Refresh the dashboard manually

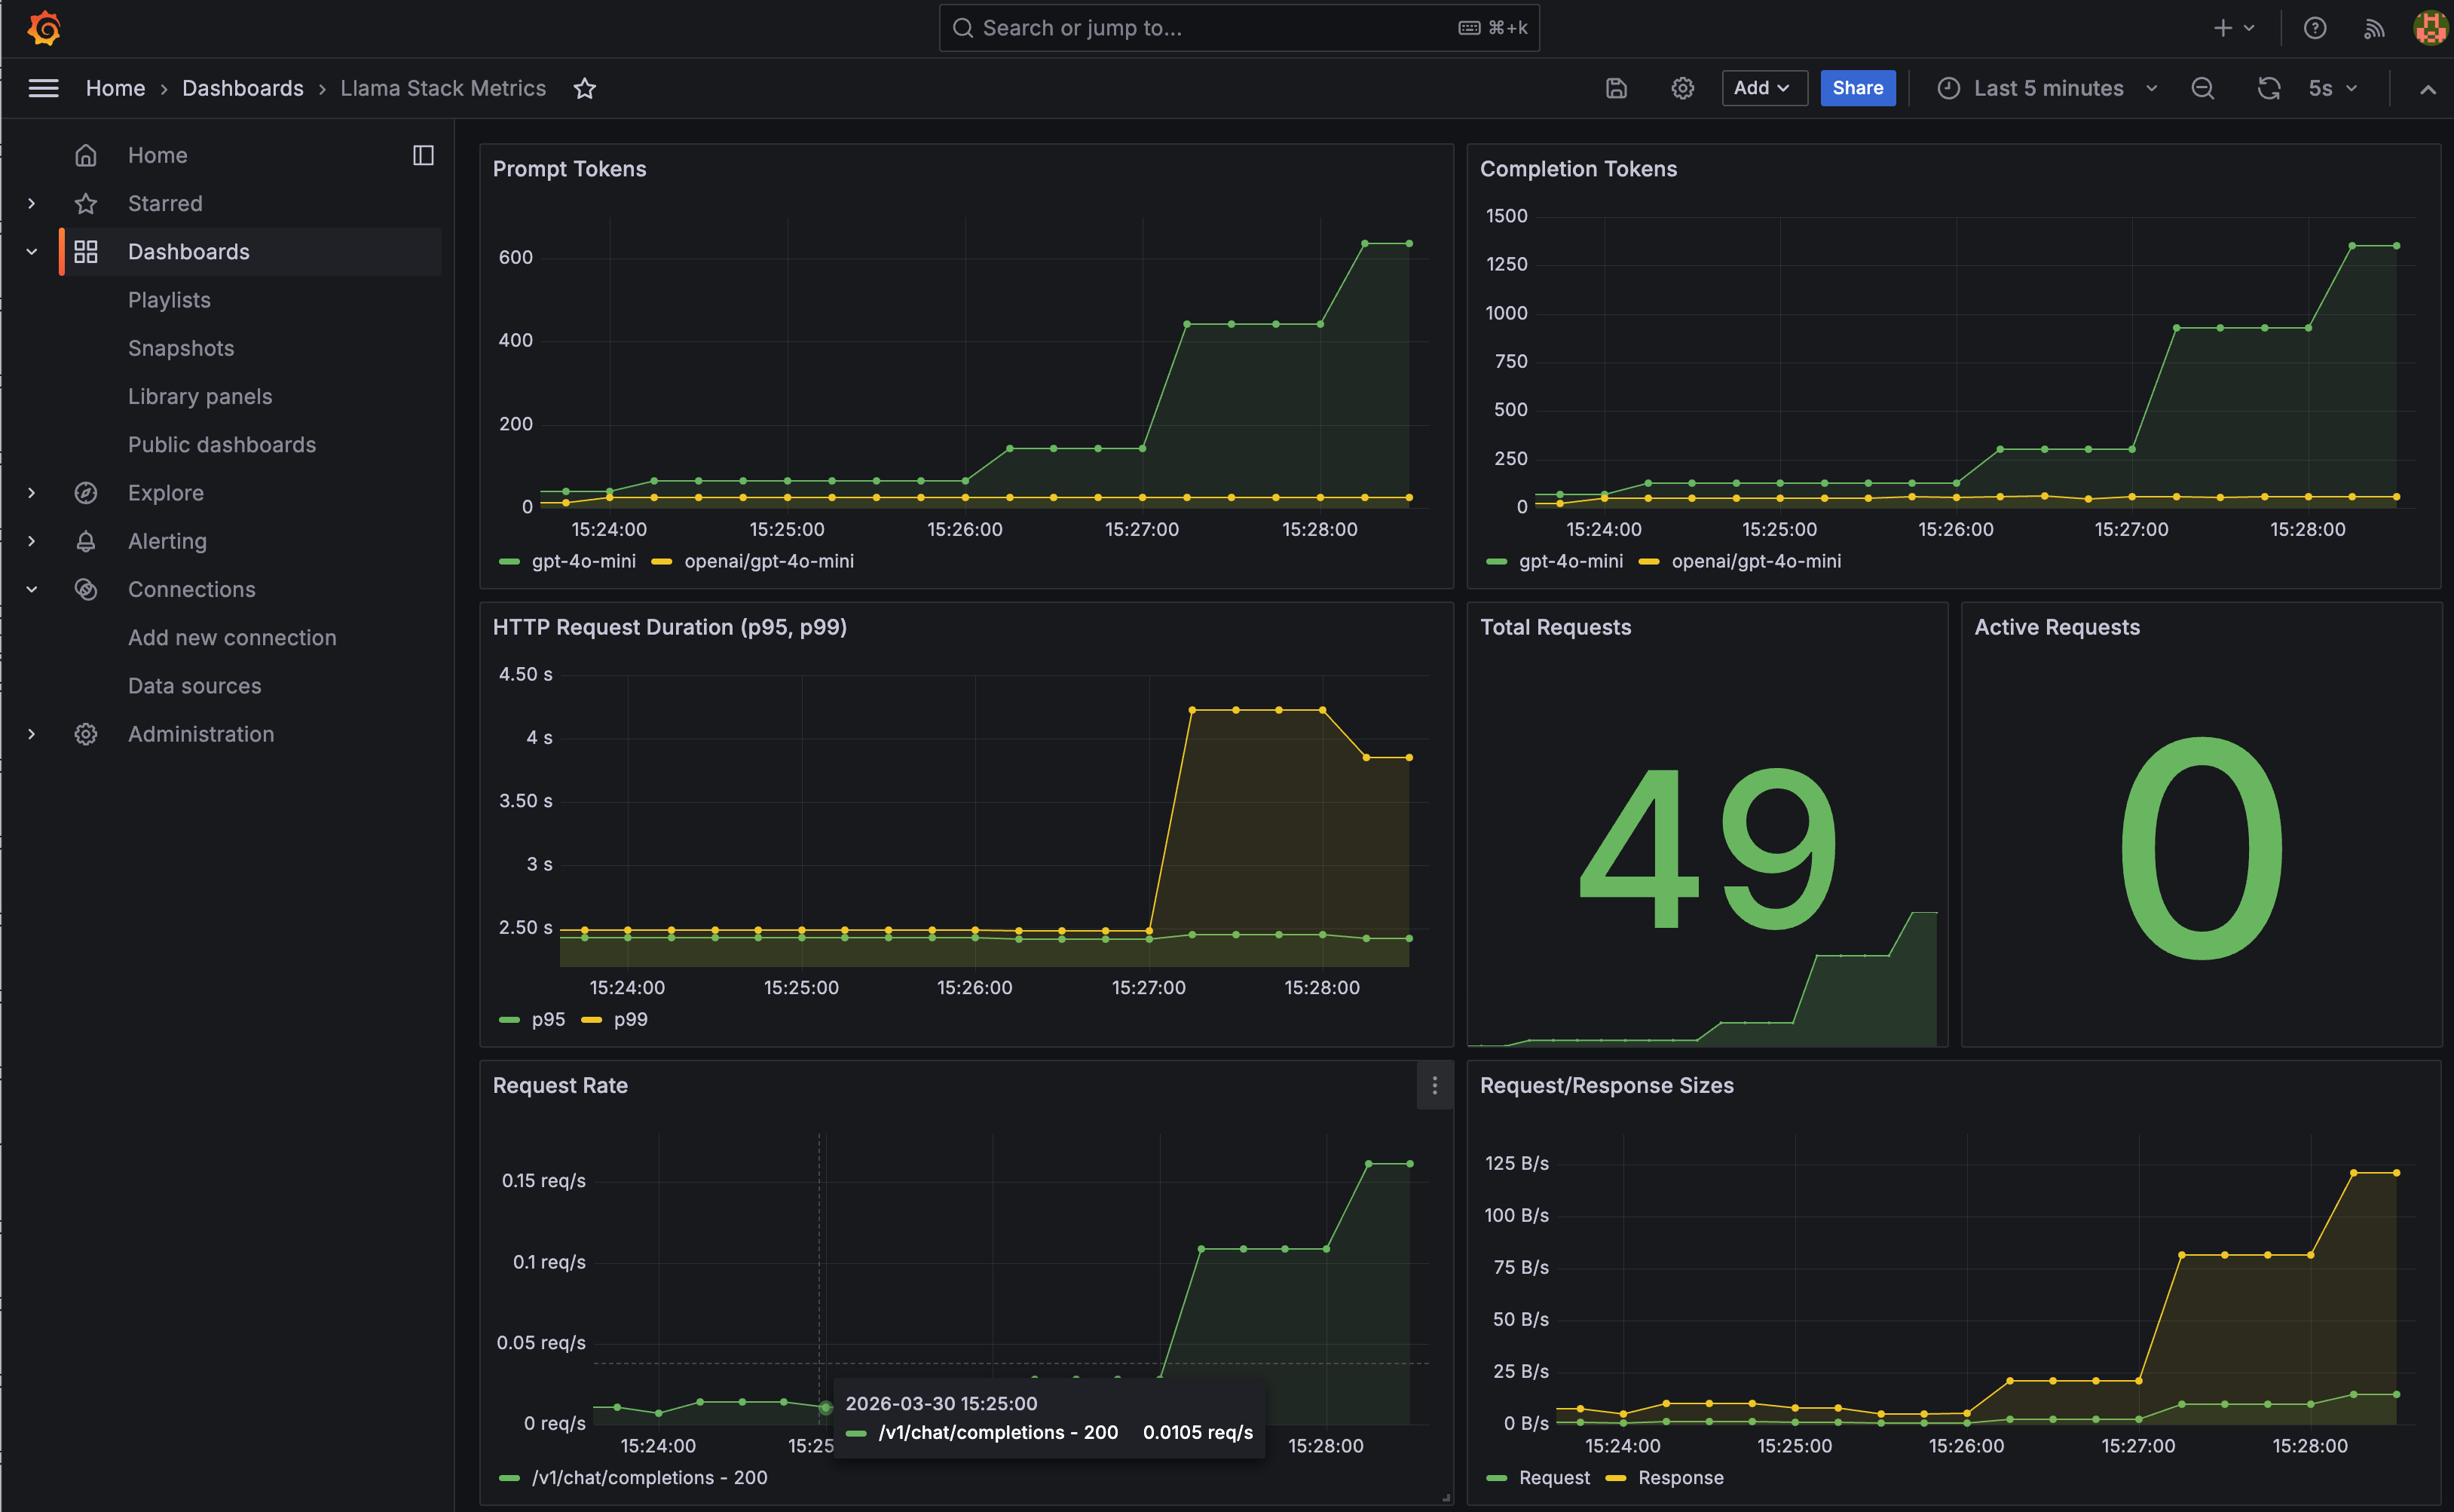click(x=2268, y=88)
